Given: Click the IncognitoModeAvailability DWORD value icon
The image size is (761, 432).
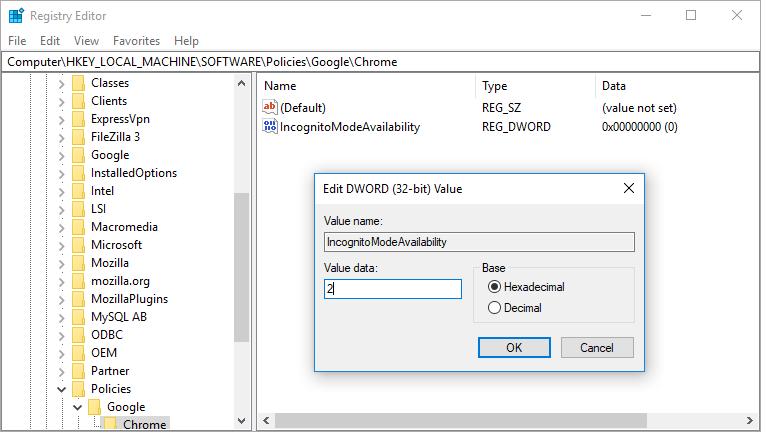Looking at the screenshot, I should 270,127.
